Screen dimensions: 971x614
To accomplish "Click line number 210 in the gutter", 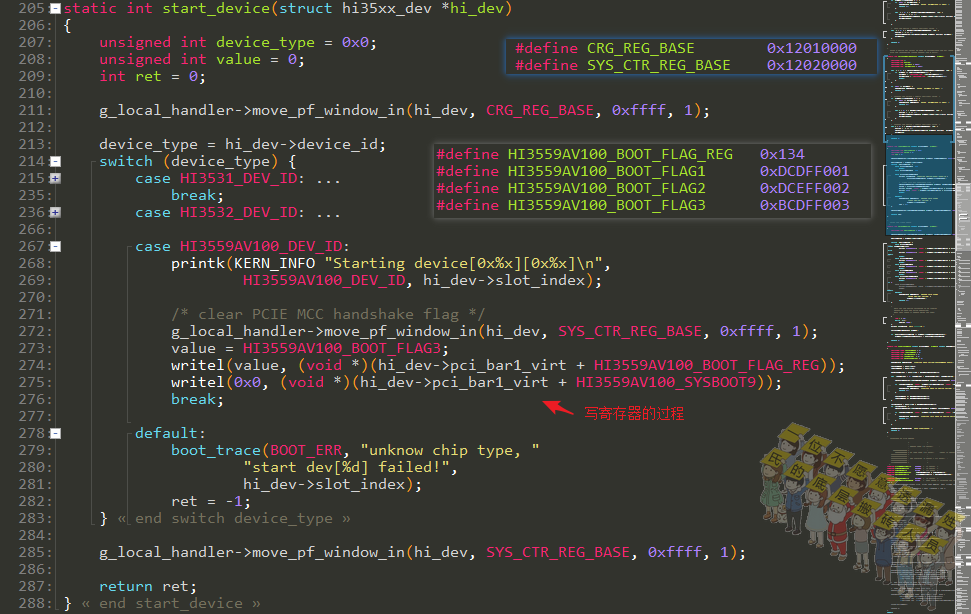I will pos(32,93).
